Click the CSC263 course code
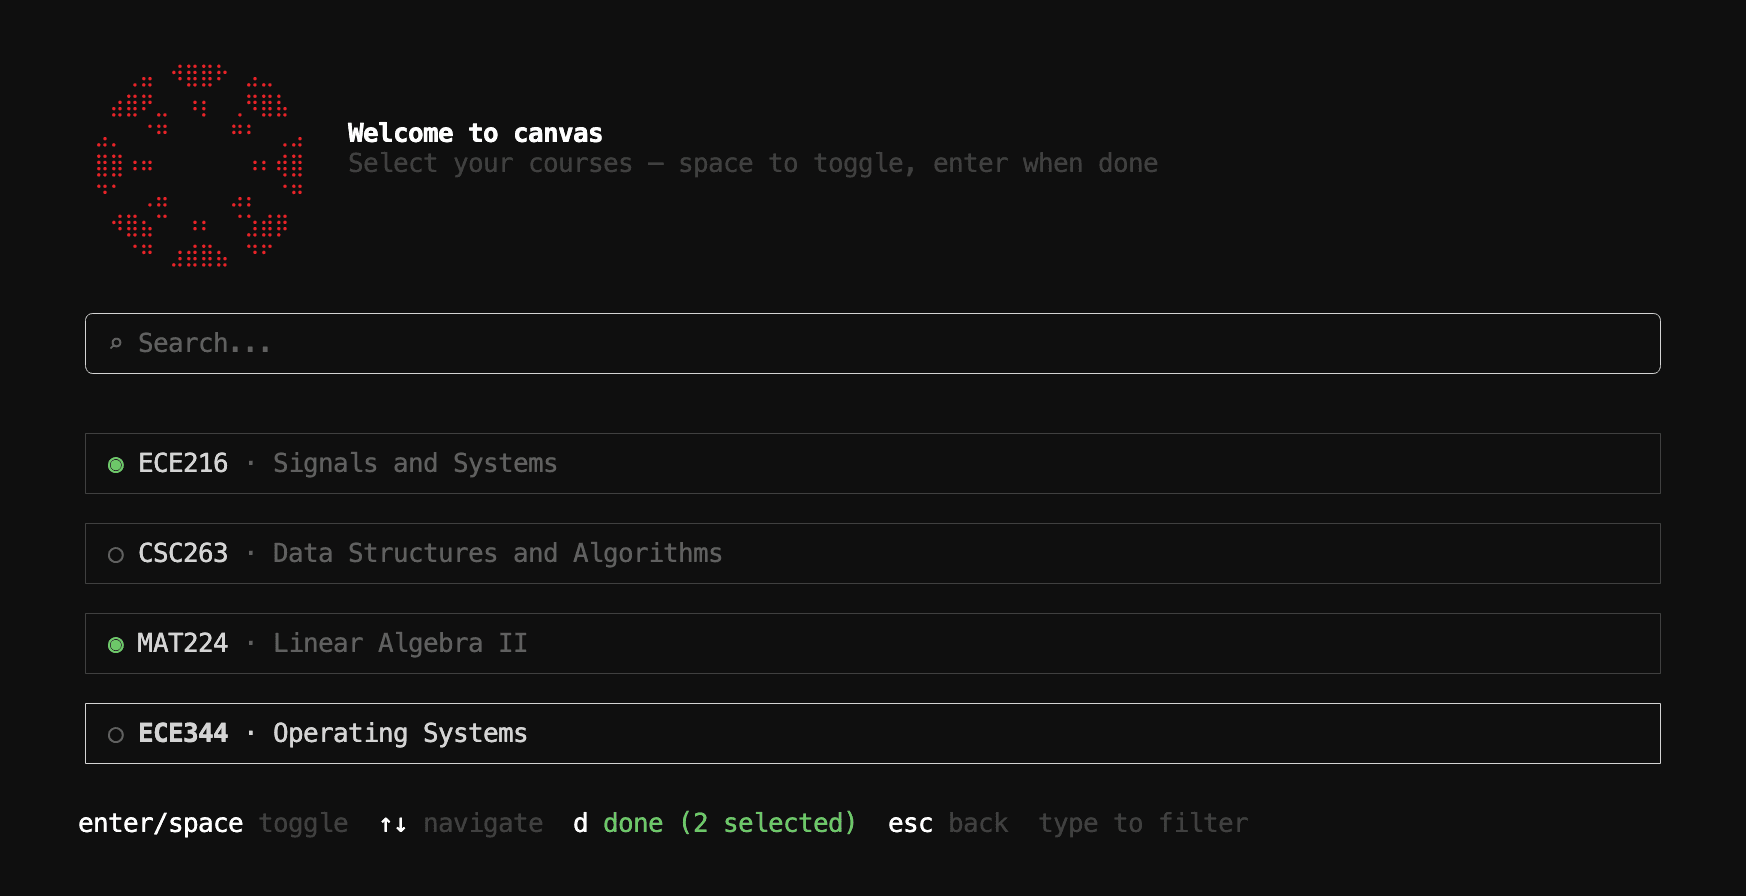Viewport: 1746px width, 896px height. pos(183,553)
